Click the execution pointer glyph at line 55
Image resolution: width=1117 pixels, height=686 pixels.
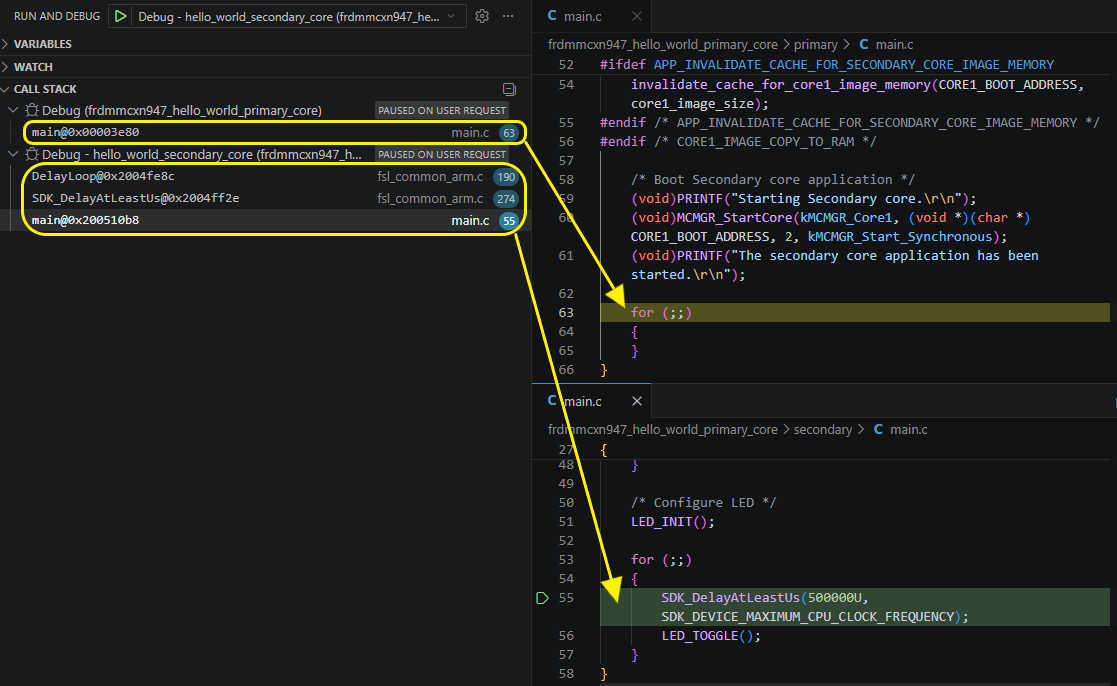(542, 598)
